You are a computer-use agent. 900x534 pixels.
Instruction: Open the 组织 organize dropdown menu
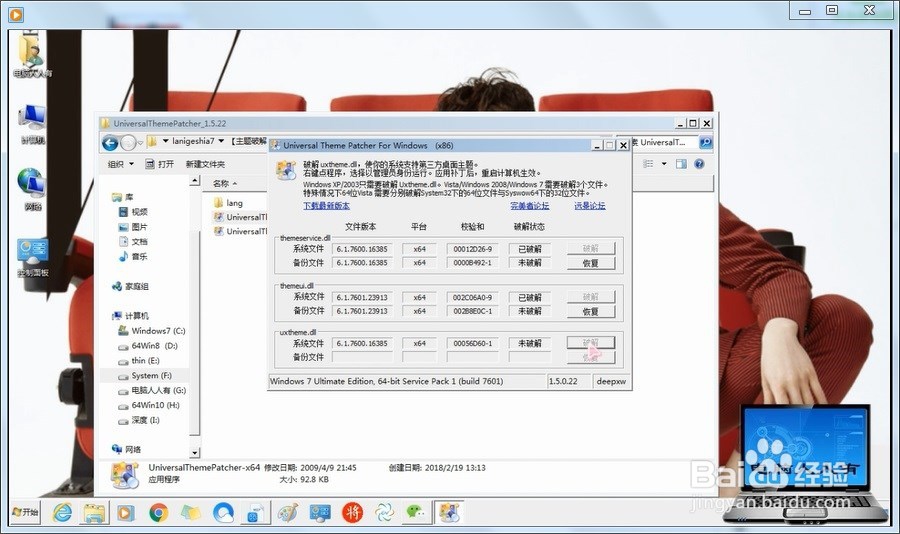tap(121, 164)
